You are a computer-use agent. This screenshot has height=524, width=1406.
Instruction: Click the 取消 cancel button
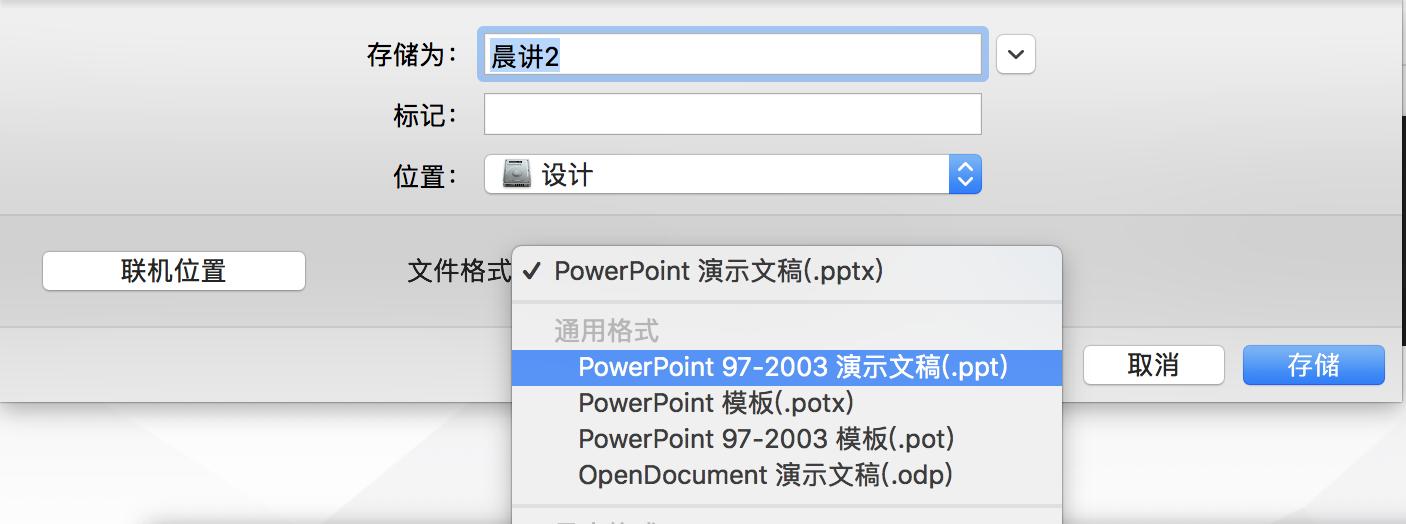[1154, 365]
